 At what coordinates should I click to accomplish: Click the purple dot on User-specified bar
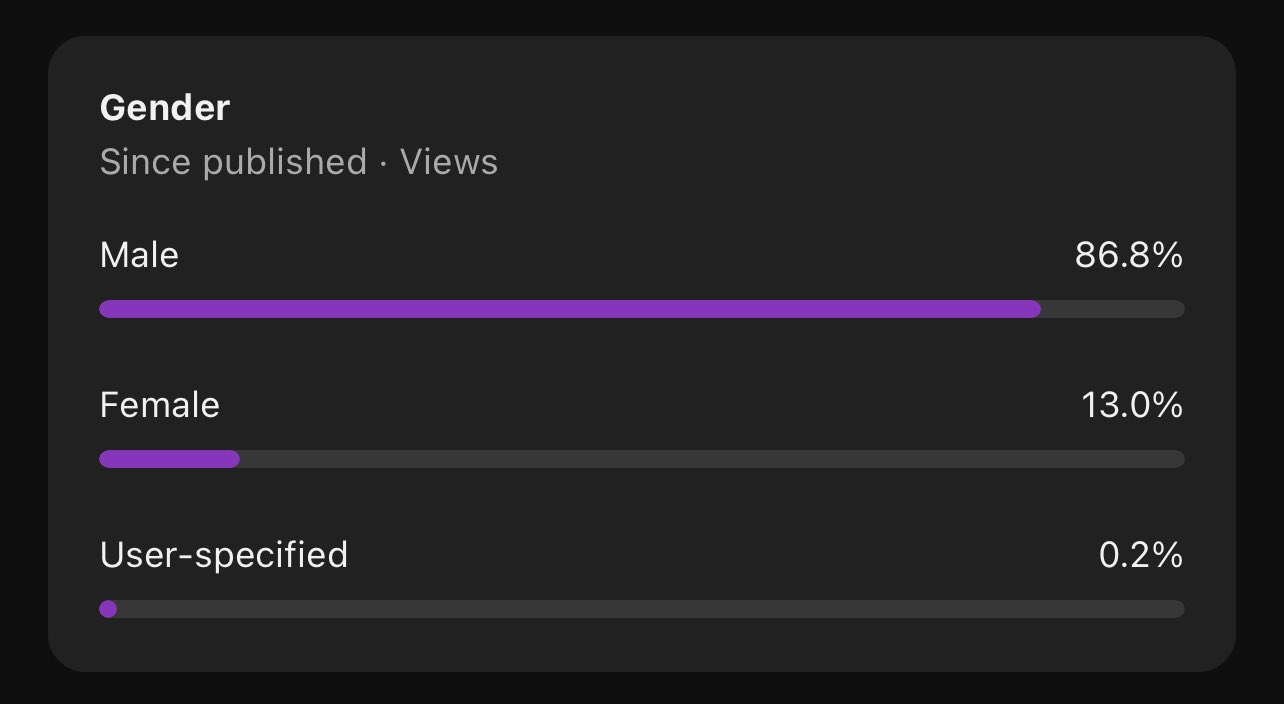pos(108,609)
